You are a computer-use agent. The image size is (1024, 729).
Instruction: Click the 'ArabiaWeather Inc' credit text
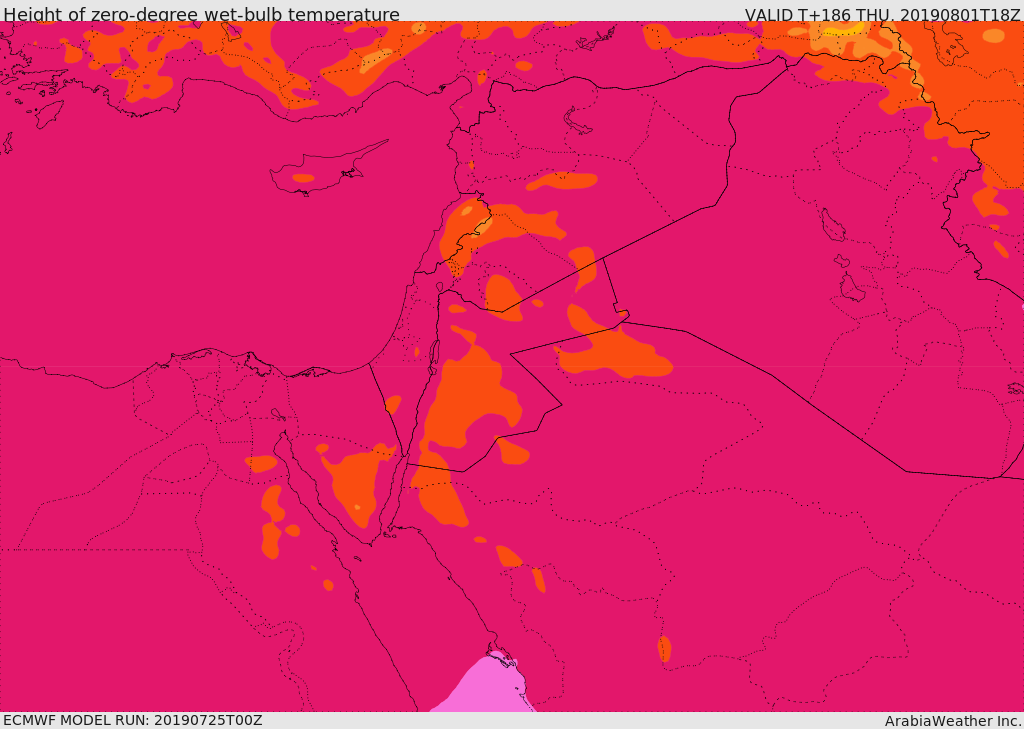pos(953,721)
